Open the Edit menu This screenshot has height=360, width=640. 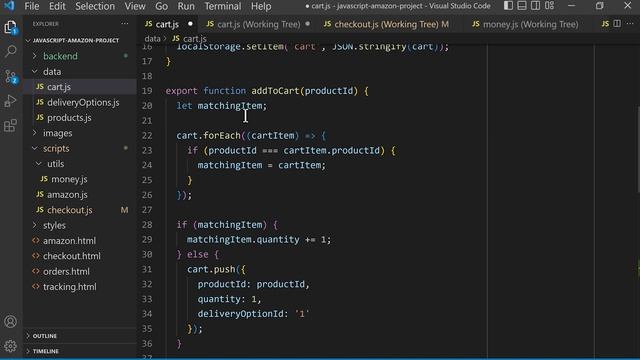[x=57, y=6]
